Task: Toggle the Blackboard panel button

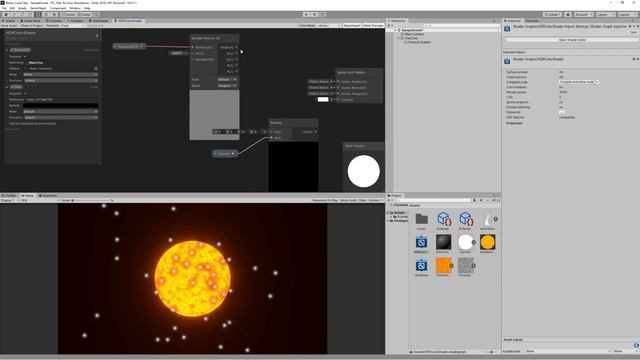Action: coord(352,25)
